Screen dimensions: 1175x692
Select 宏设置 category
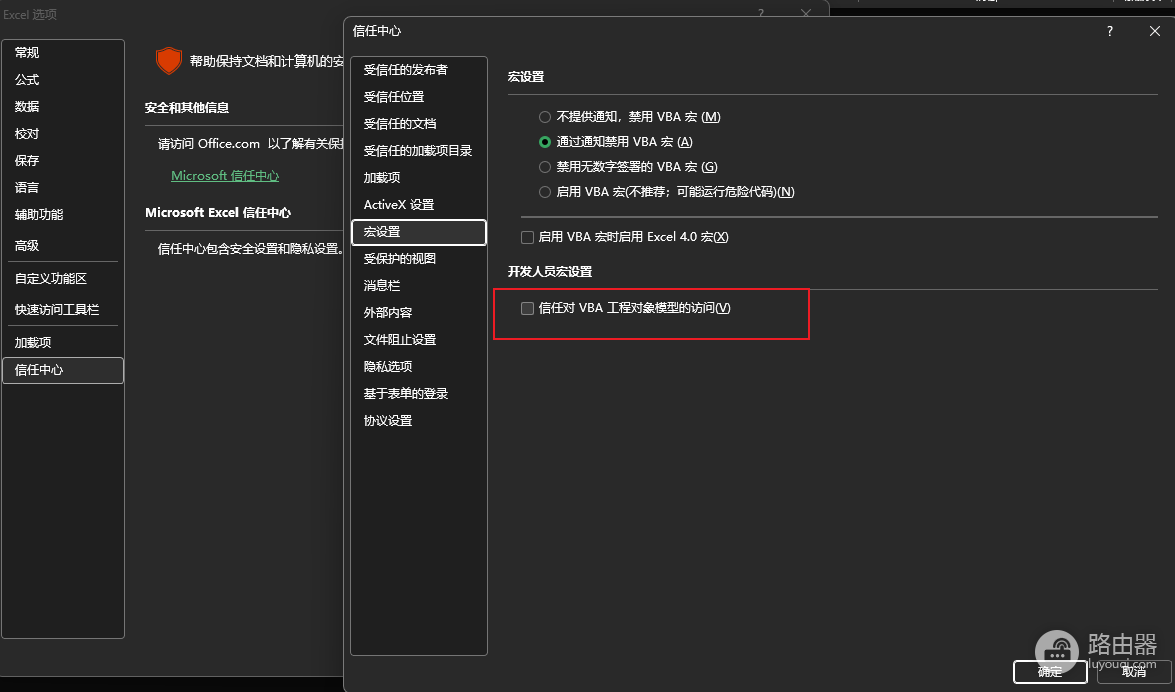(x=419, y=232)
